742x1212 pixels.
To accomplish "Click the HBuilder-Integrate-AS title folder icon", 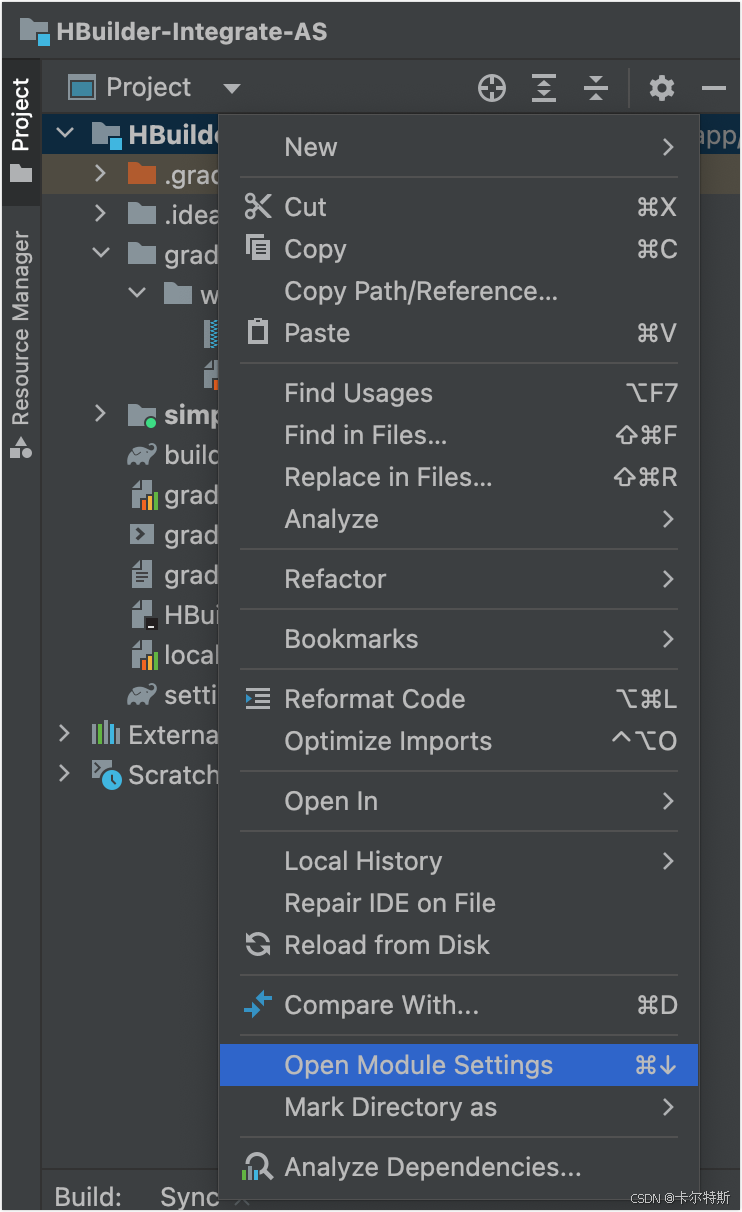I will (x=35, y=32).
